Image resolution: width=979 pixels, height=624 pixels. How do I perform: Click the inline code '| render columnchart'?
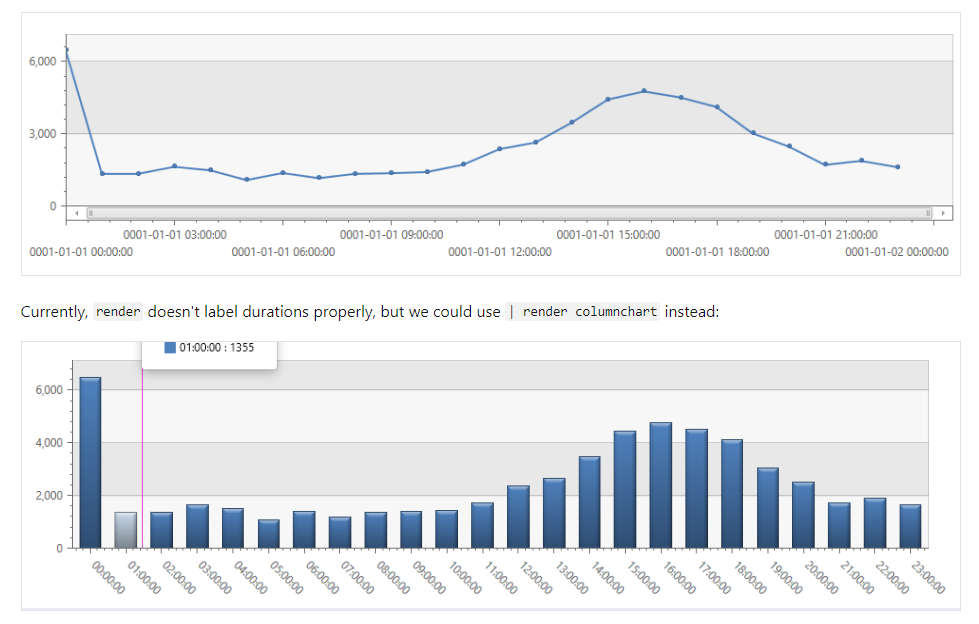click(x=583, y=311)
